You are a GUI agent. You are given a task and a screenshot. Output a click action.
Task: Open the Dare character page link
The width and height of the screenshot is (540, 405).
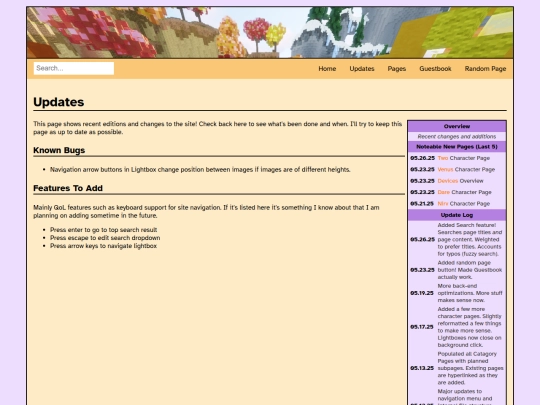[x=444, y=192]
